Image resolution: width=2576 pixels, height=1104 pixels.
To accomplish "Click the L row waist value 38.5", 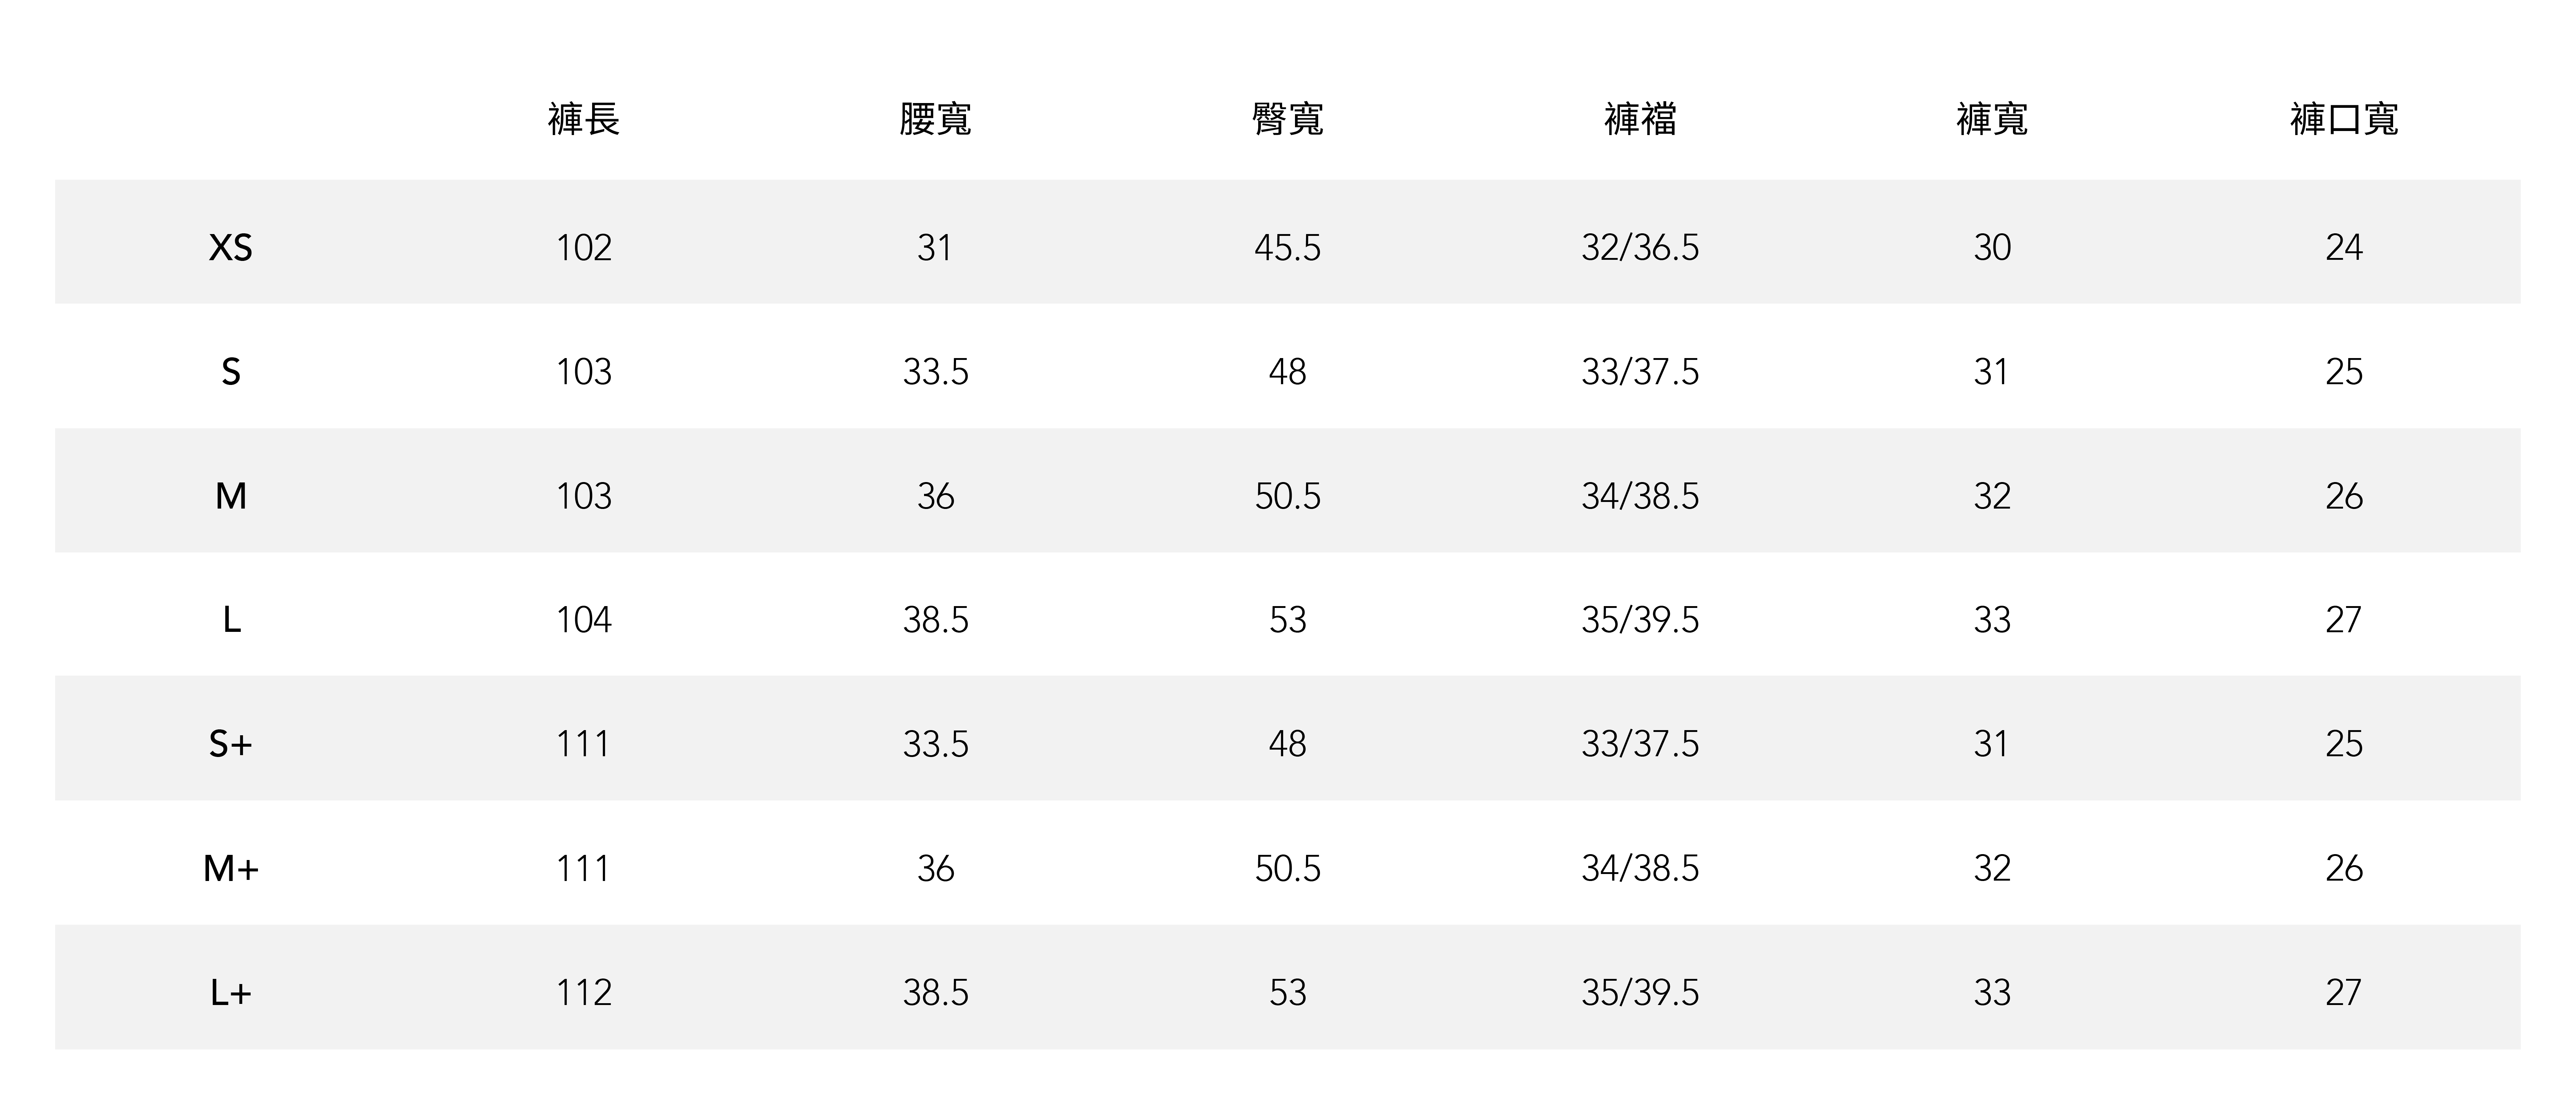I will pos(936,620).
